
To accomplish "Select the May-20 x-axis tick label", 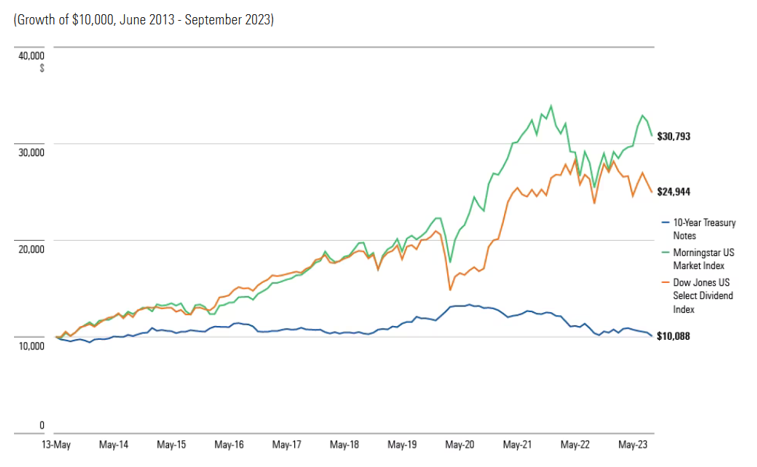I will 458,443.
